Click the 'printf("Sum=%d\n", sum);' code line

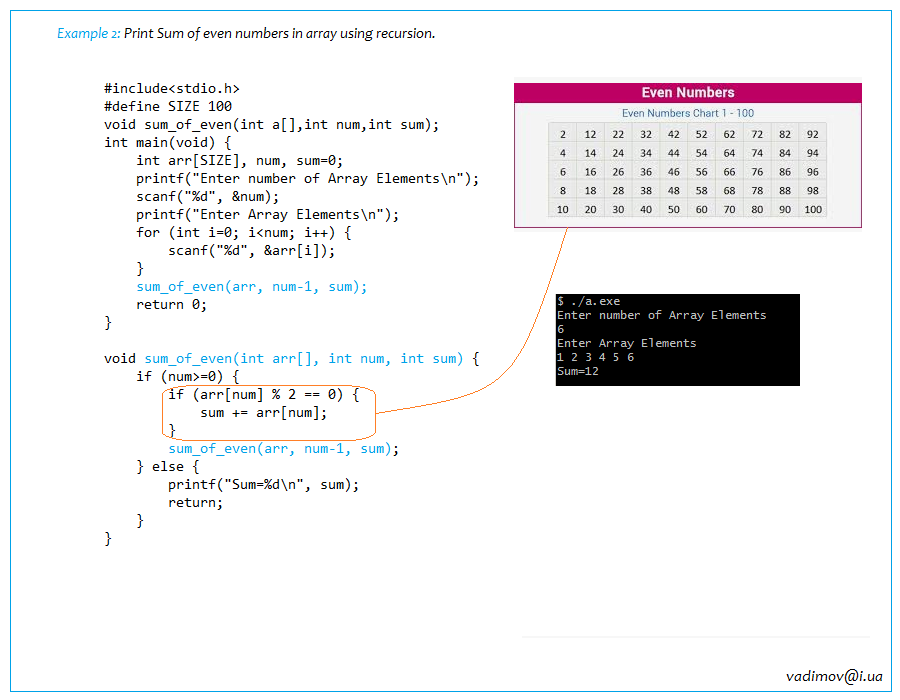click(263, 485)
